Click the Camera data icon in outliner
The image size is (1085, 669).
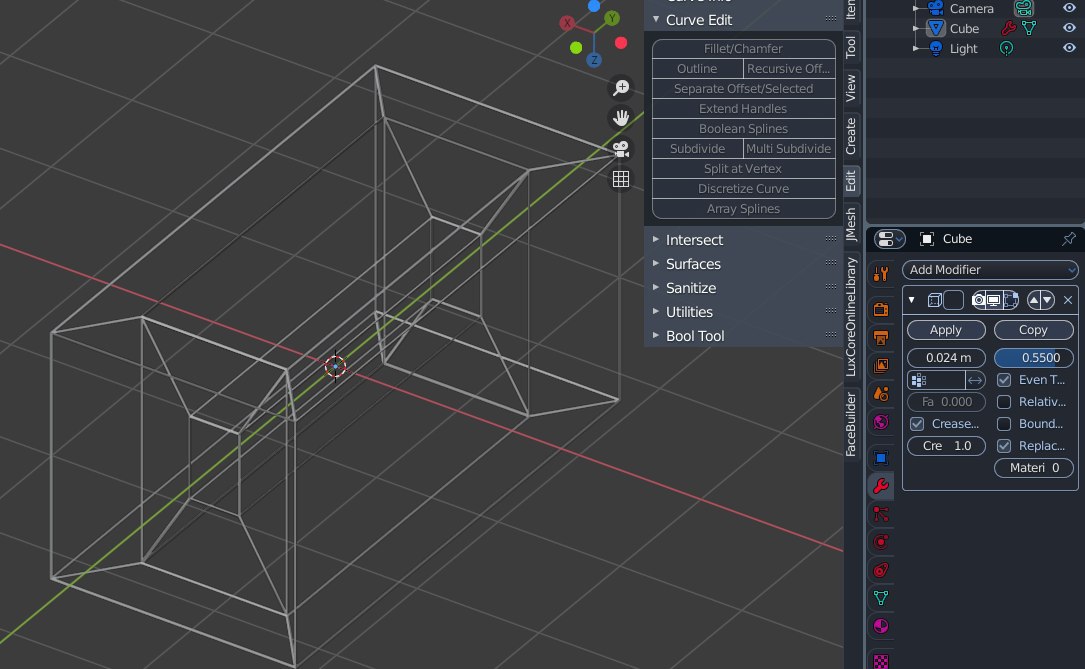(x=1023, y=8)
